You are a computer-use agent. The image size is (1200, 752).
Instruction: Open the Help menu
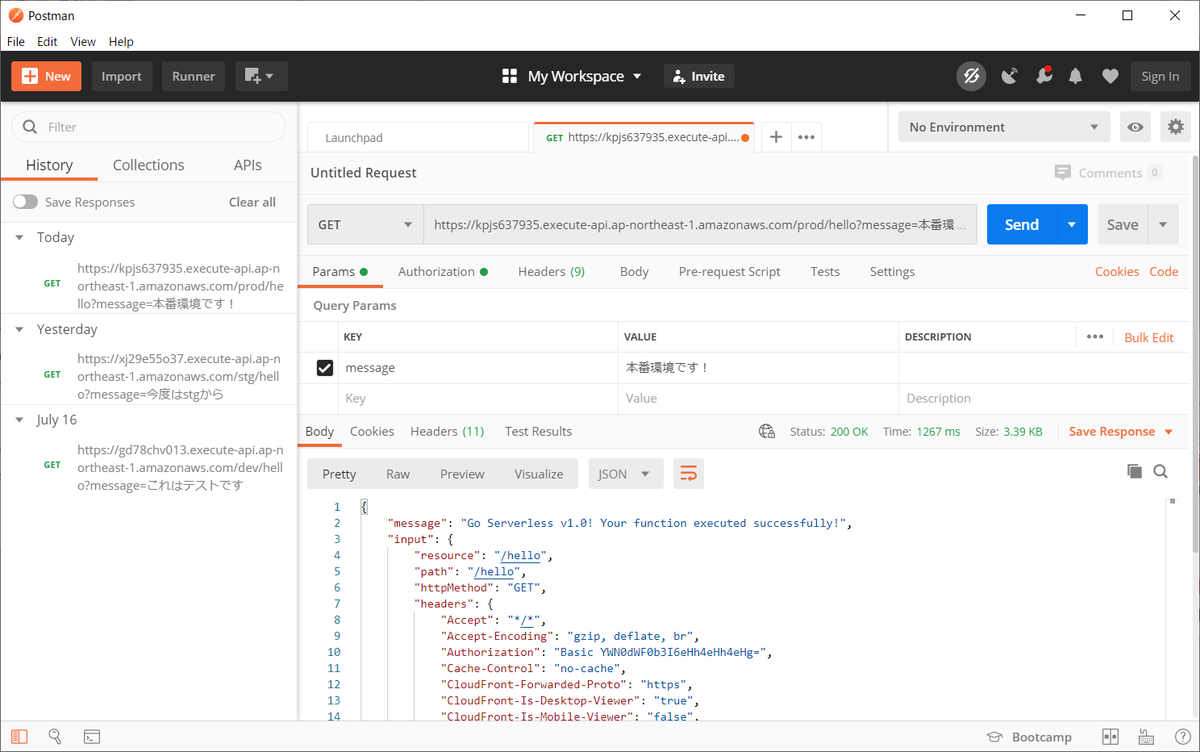121,42
